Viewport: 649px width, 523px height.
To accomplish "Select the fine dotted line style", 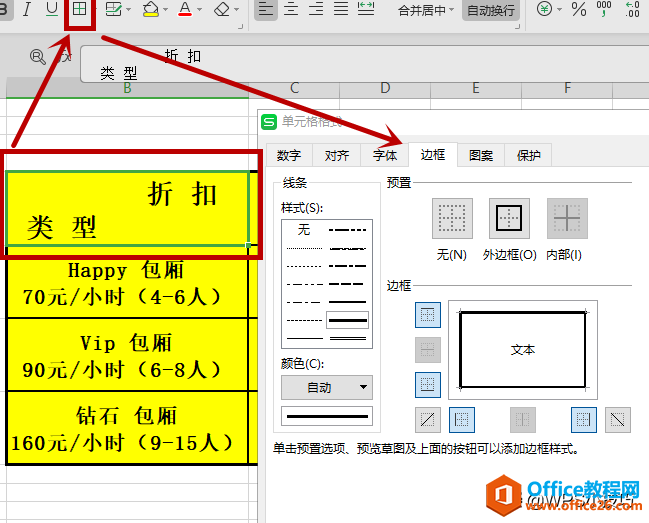I will click(x=304, y=248).
